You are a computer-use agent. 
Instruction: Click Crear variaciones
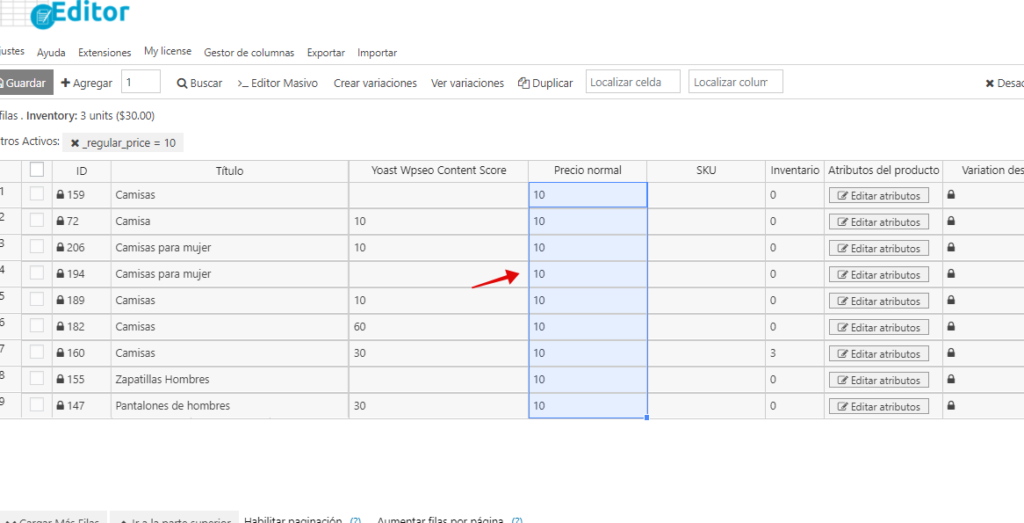click(375, 83)
